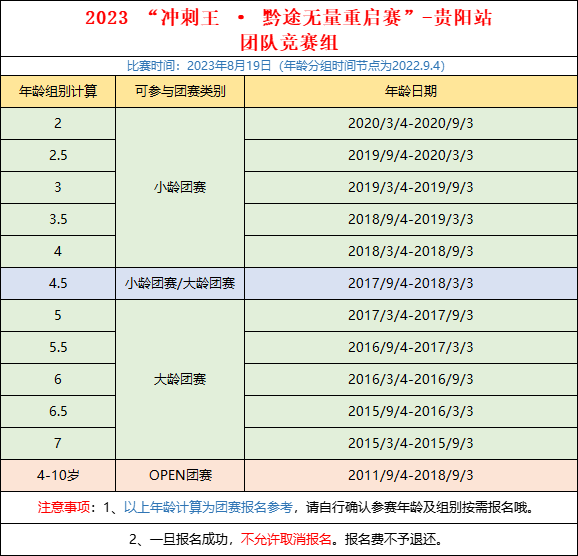Screen dimensions: 578x556
Task: Click the blue text '以上年龄计算为团赛报名参考'
Action: point(208,508)
